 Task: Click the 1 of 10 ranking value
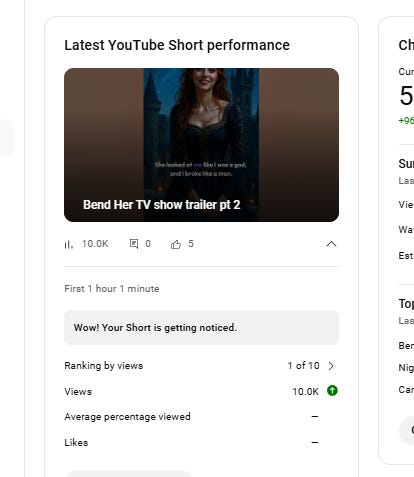coord(303,366)
